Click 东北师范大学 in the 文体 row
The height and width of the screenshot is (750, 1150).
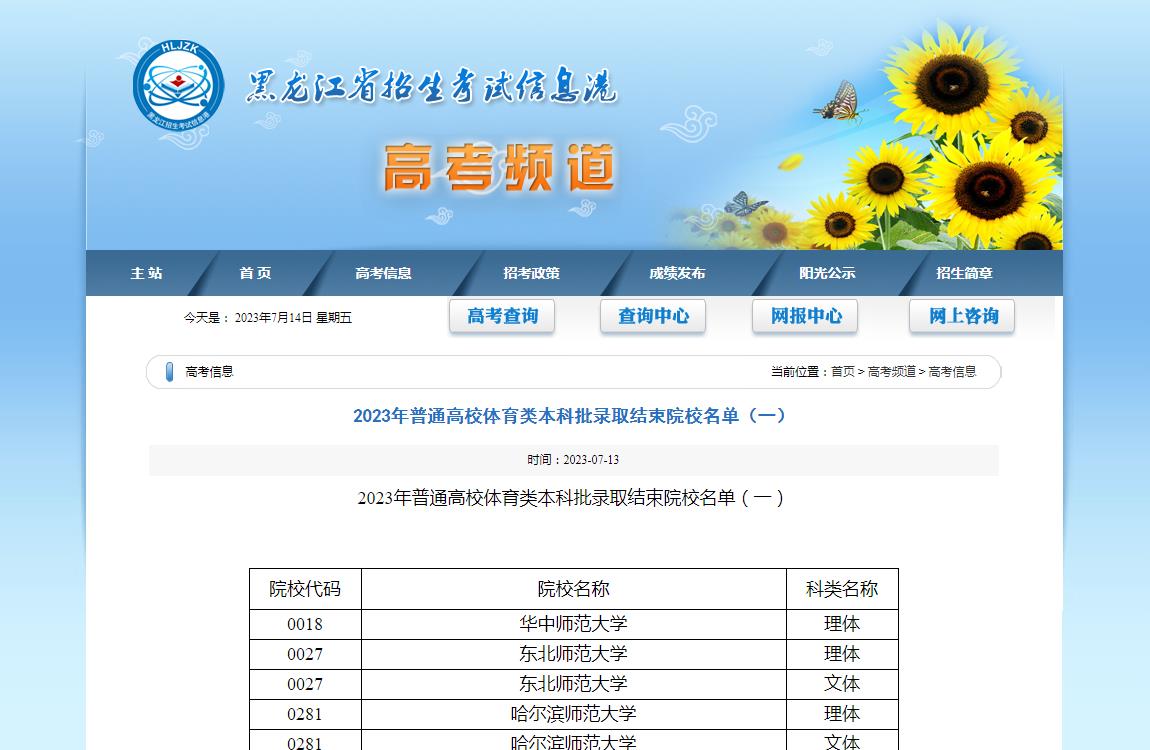[574, 684]
